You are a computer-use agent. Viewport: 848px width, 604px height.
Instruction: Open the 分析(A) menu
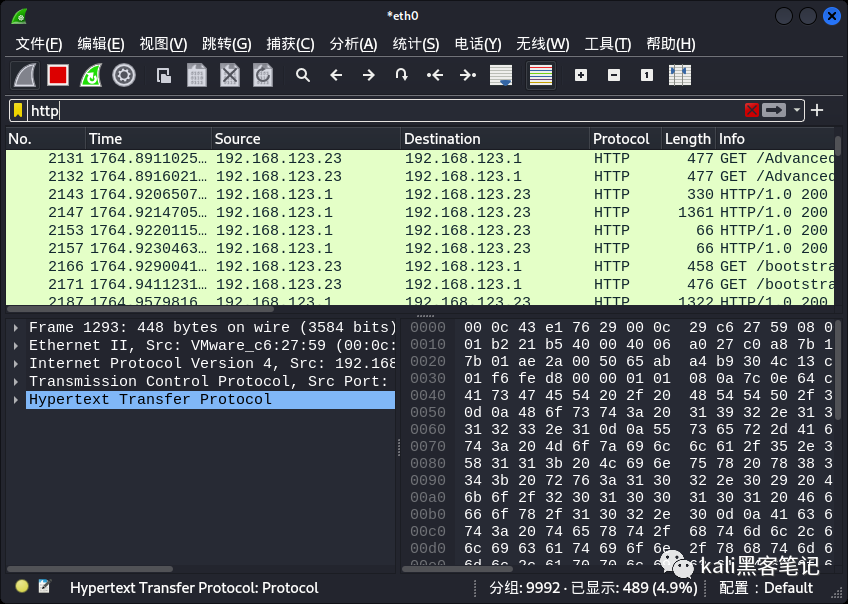pos(354,44)
